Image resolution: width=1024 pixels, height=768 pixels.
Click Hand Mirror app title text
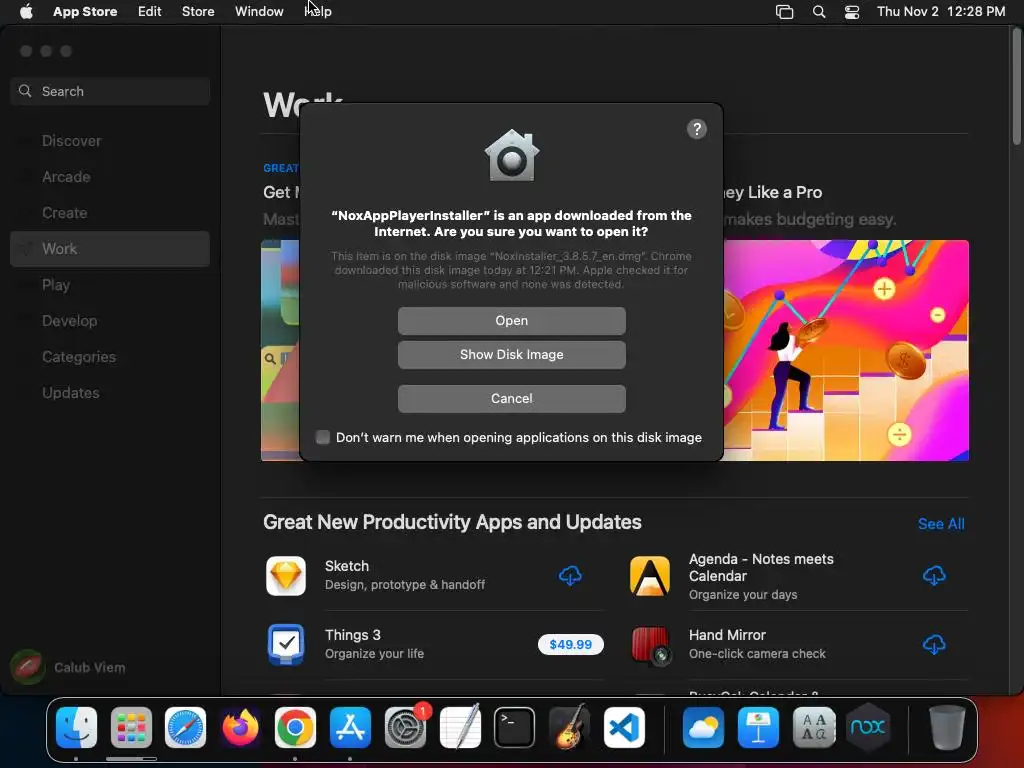point(727,635)
